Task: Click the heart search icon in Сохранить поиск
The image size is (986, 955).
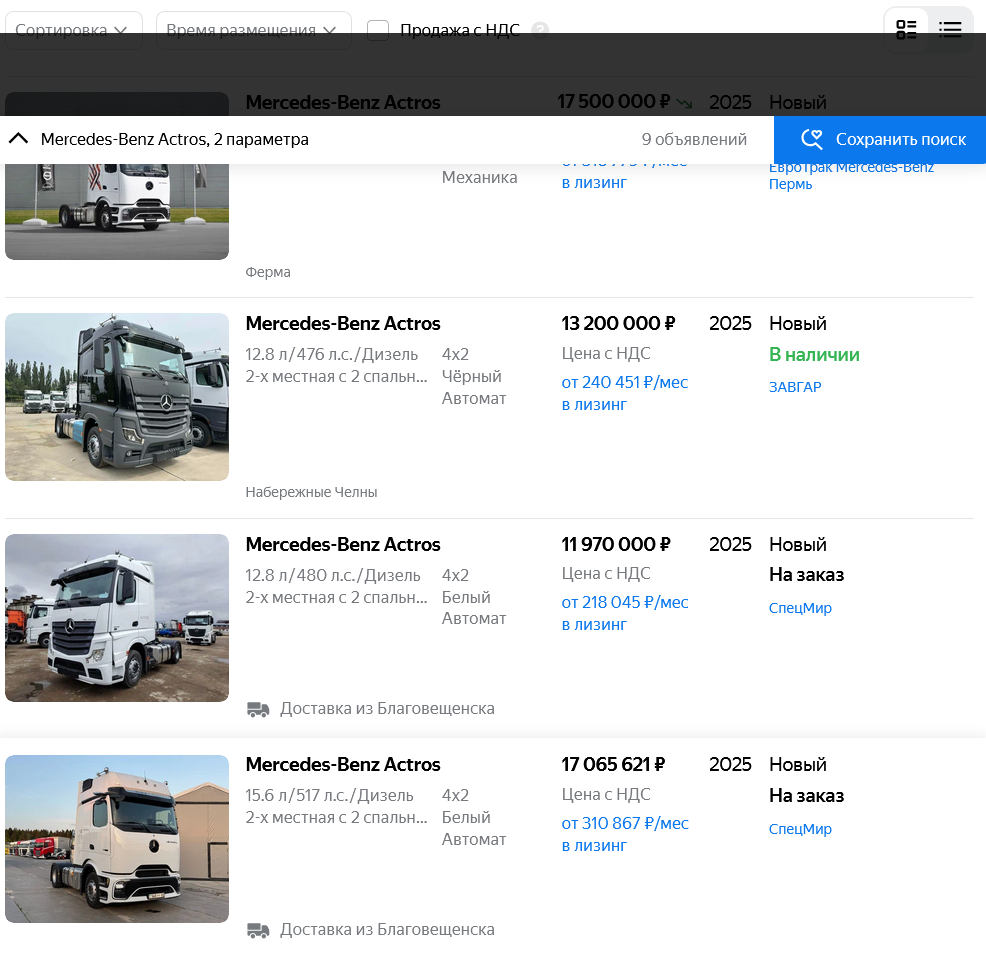Action: (812, 139)
